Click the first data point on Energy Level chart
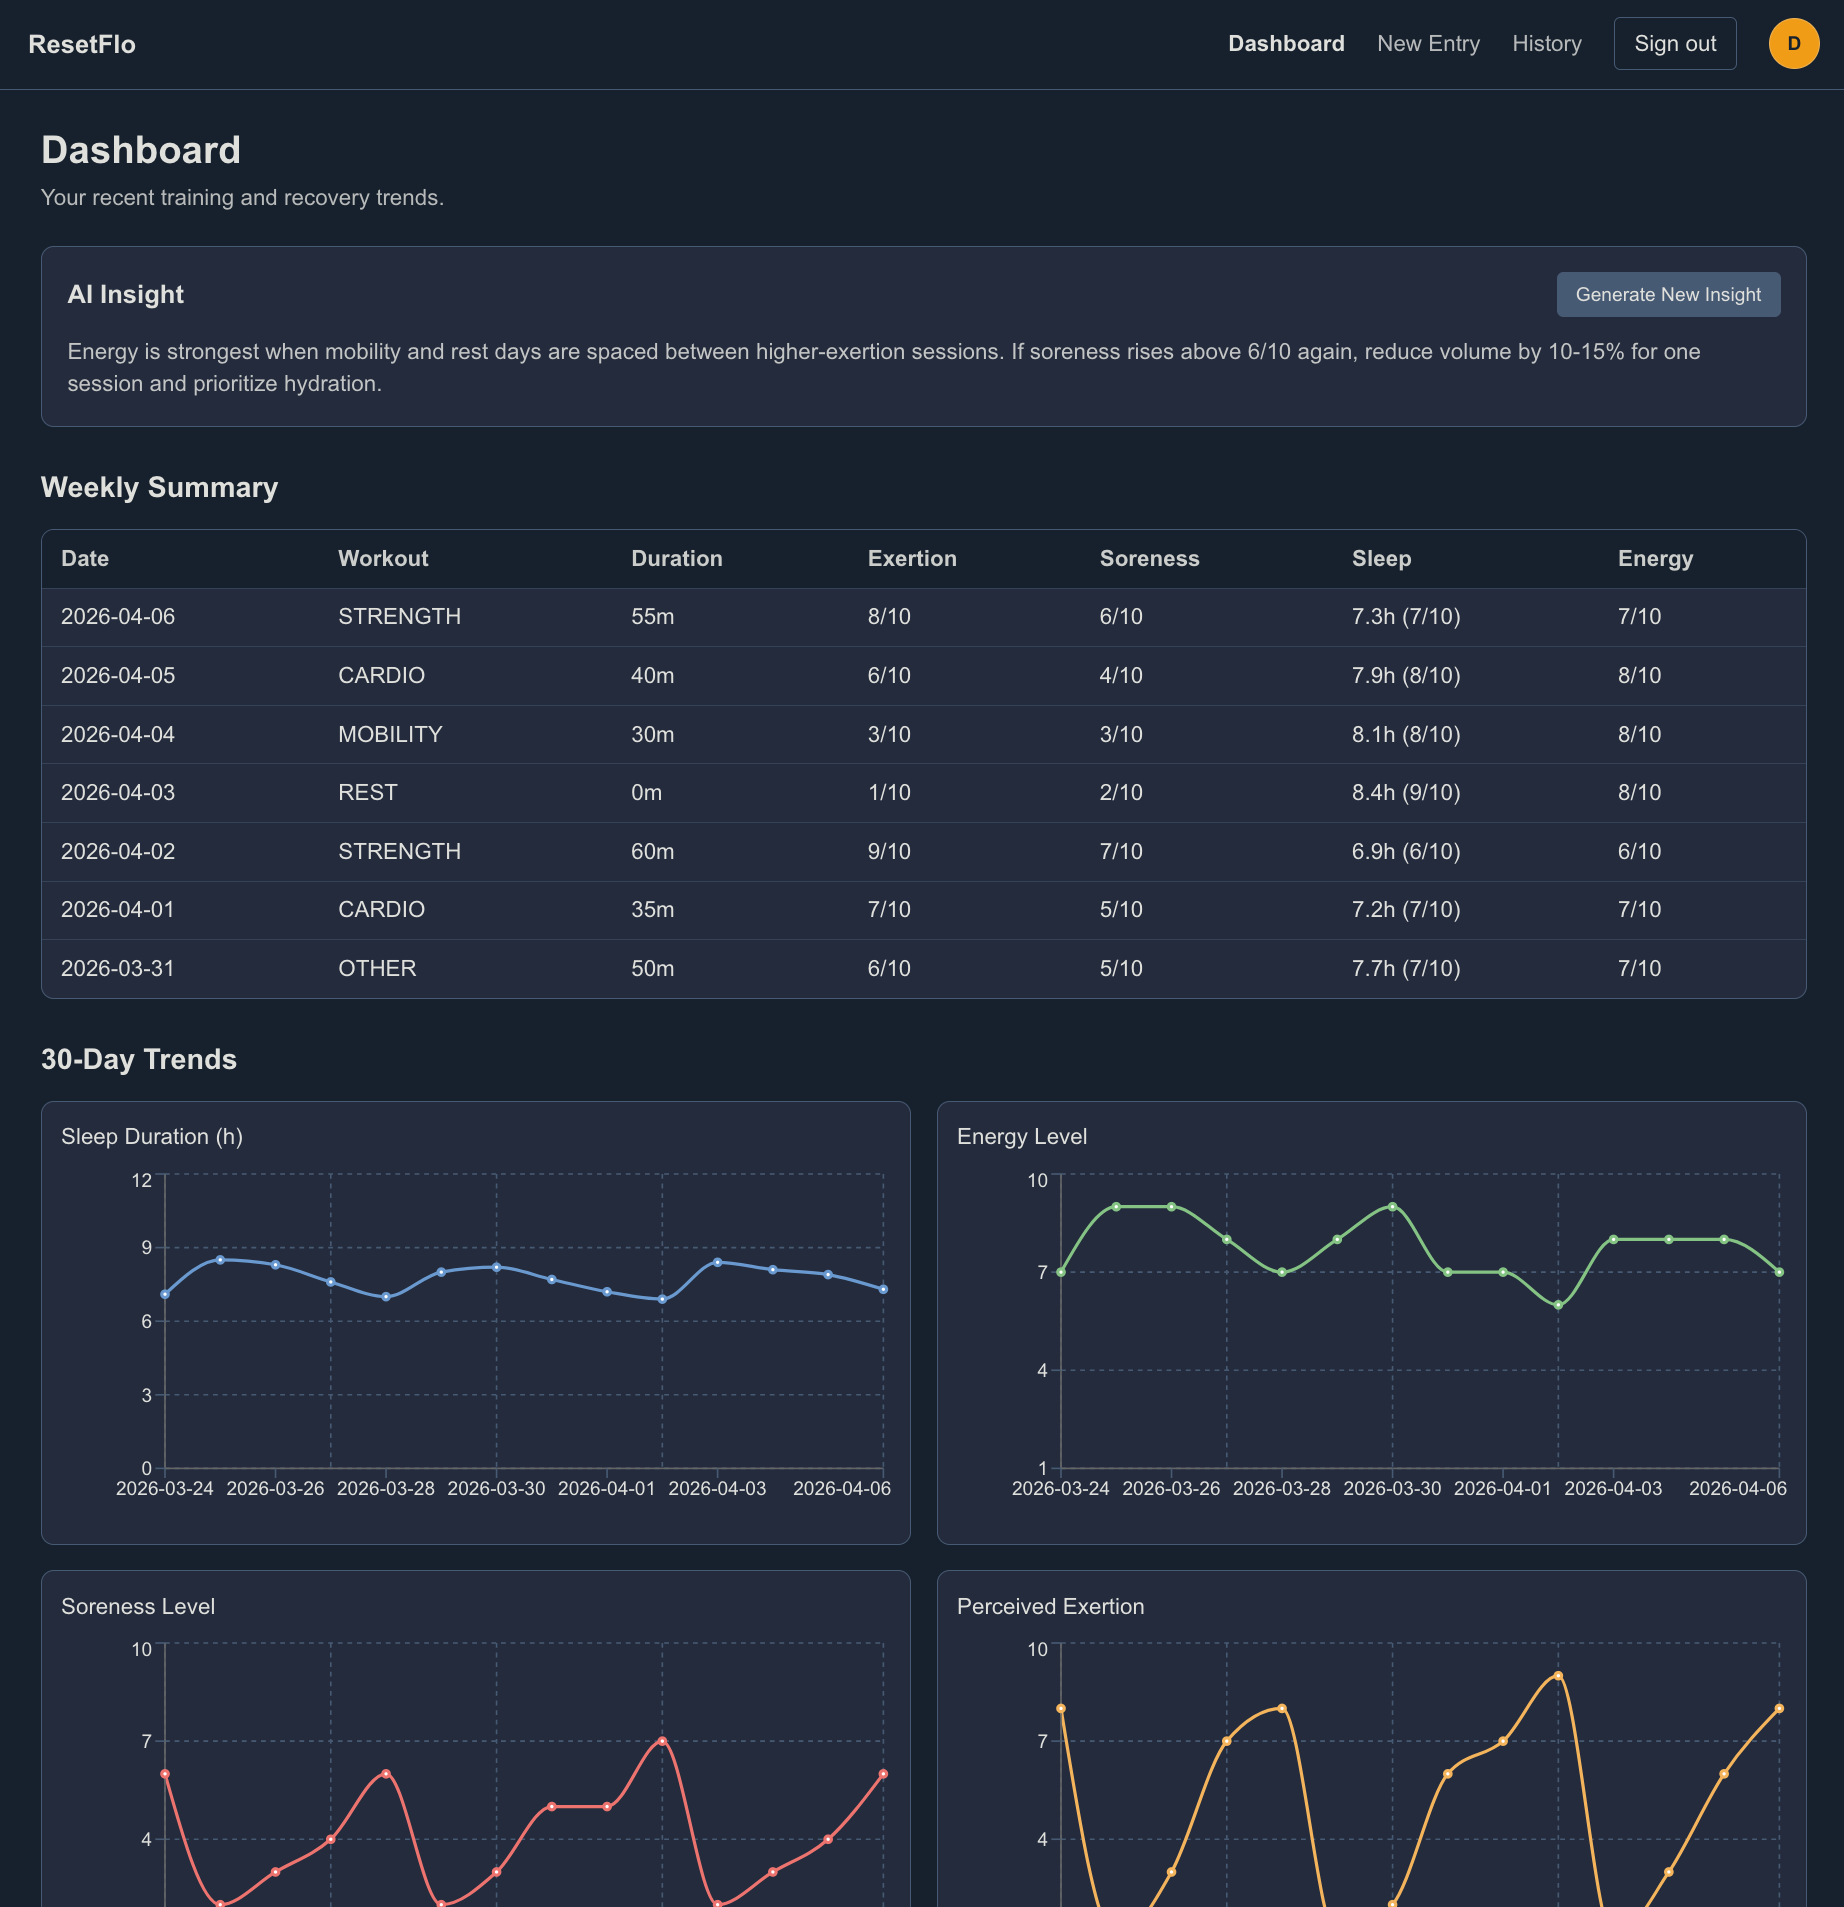The height and width of the screenshot is (1907, 1844). point(1061,1272)
